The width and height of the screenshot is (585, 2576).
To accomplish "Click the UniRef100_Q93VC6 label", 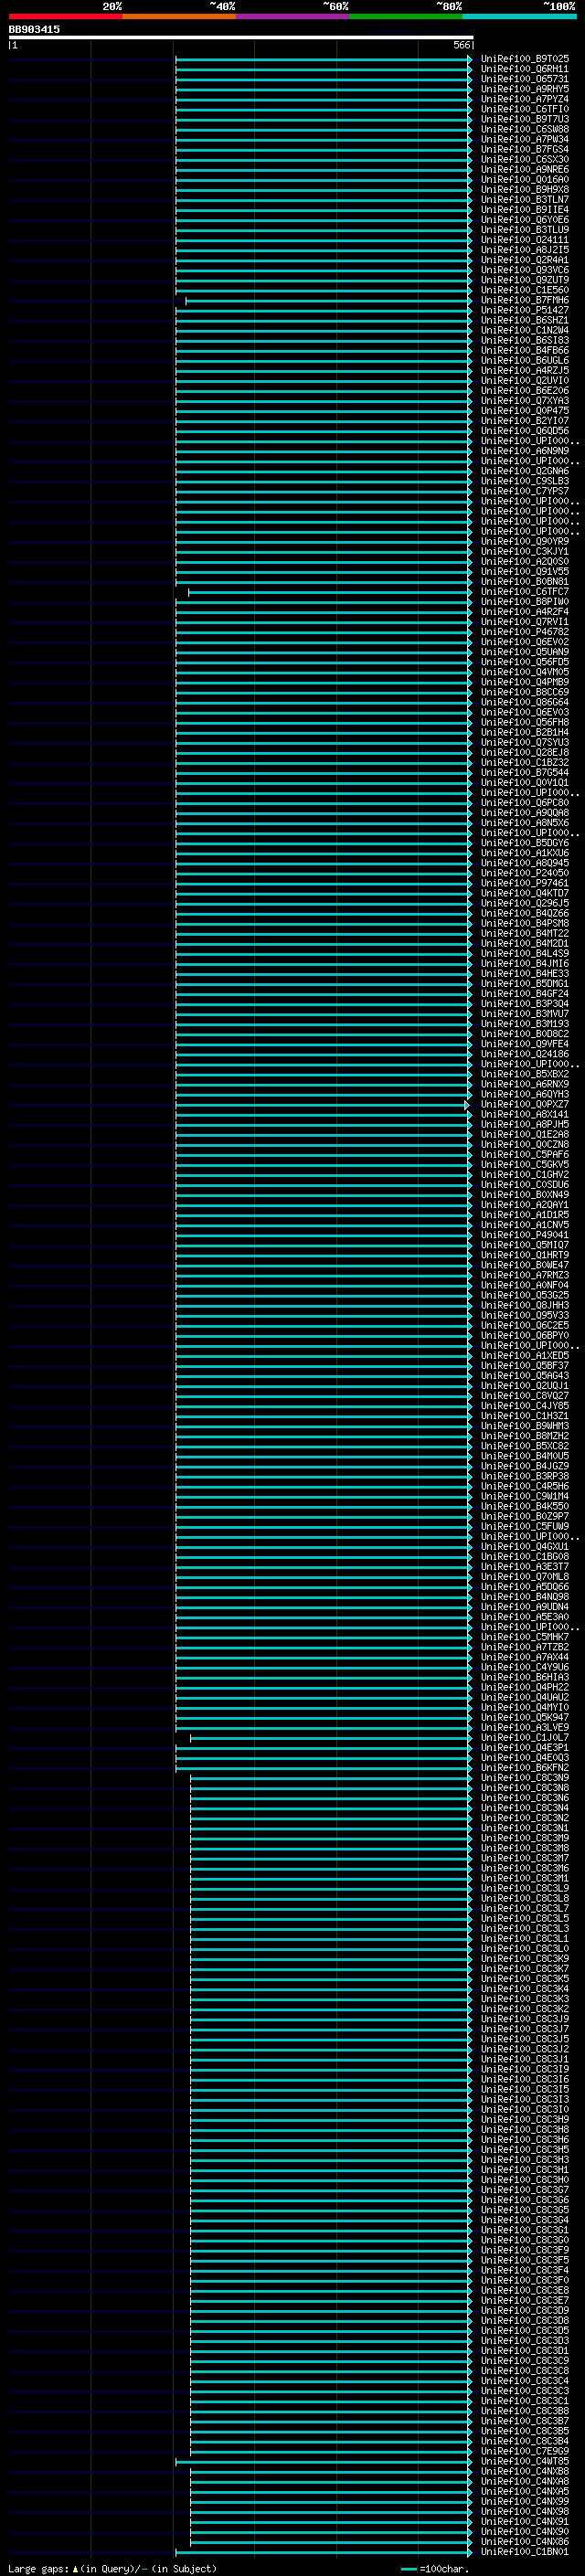I will (524, 270).
